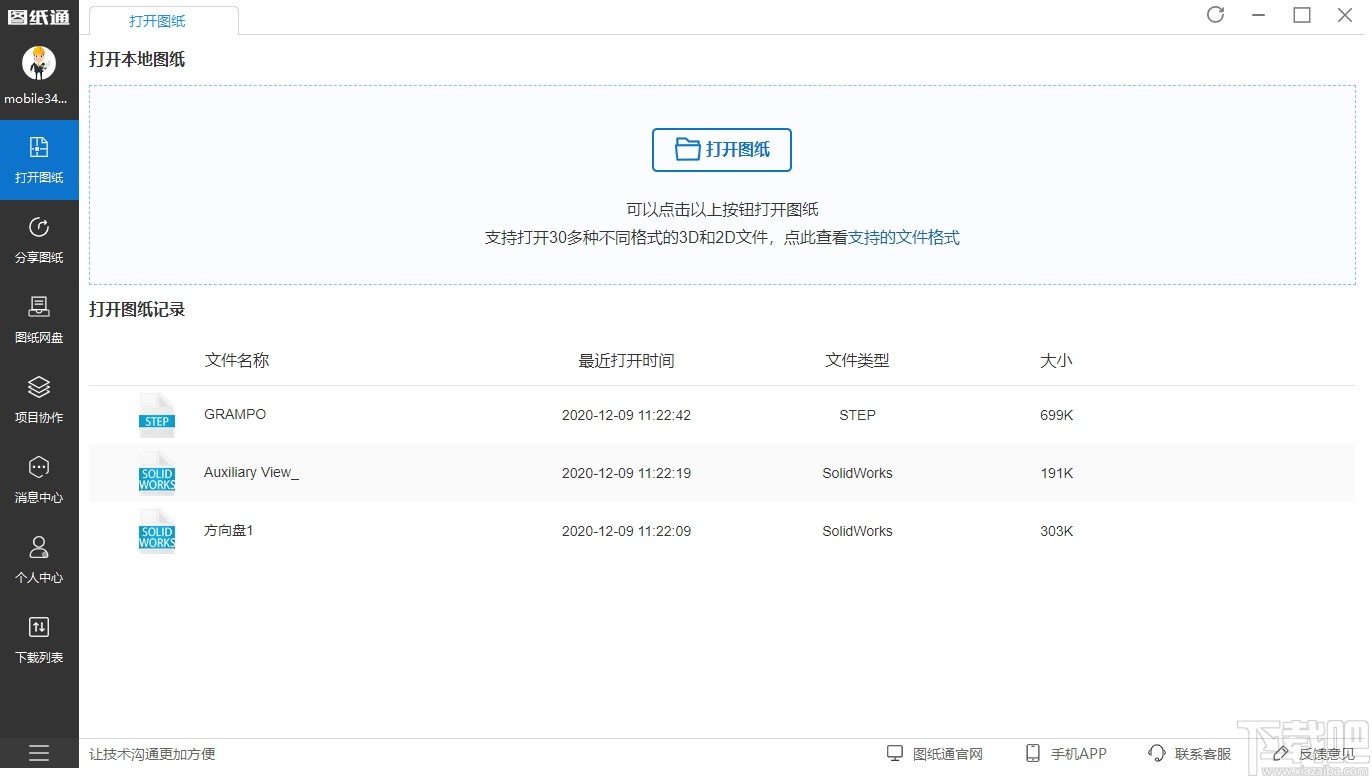This screenshot has height=776, width=1372.
Task: Click the 支持的文件格式 formats link
Action: tap(903, 238)
